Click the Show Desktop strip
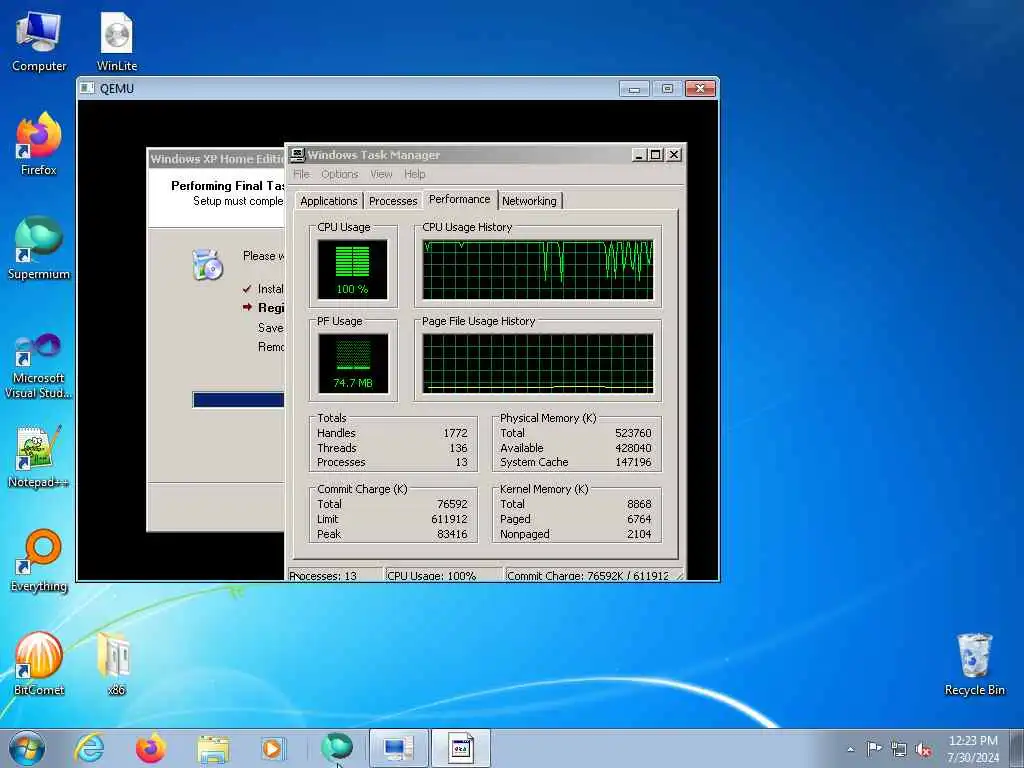Image resolution: width=1024 pixels, height=768 pixels. click(1017, 748)
